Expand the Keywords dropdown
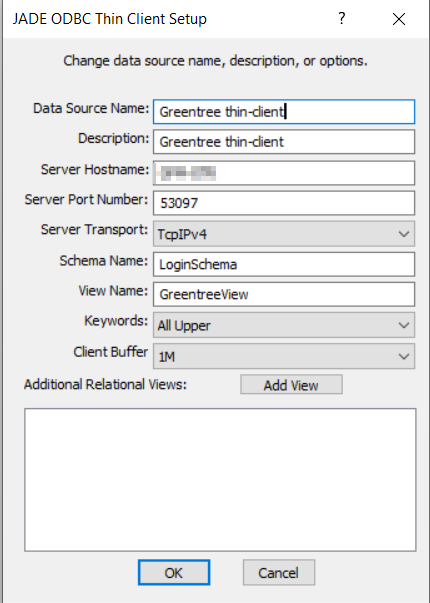Screen dimensions: 430x603 (284, 325)
